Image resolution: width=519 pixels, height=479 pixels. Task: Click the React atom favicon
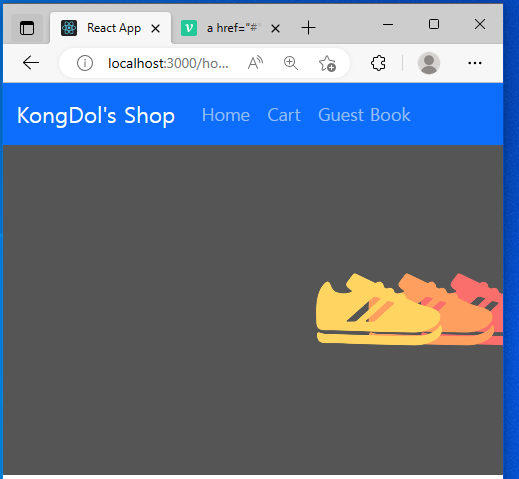click(x=69, y=28)
